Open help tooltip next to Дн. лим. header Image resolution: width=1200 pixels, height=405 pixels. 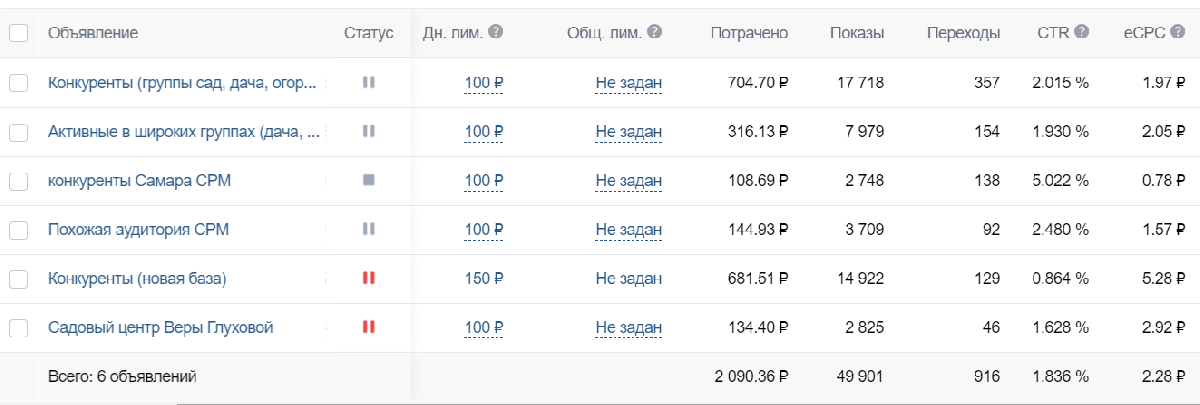pyautogui.click(x=495, y=33)
